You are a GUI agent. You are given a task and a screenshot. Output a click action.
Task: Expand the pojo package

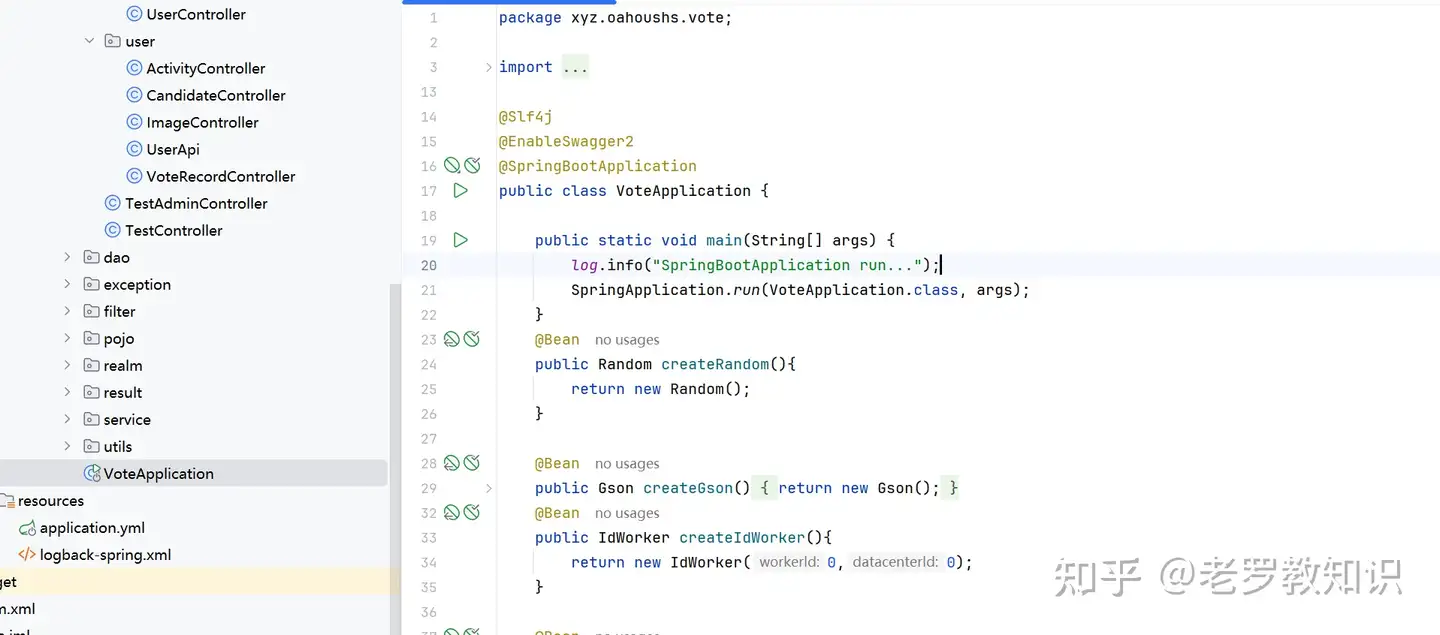(68, 338)
